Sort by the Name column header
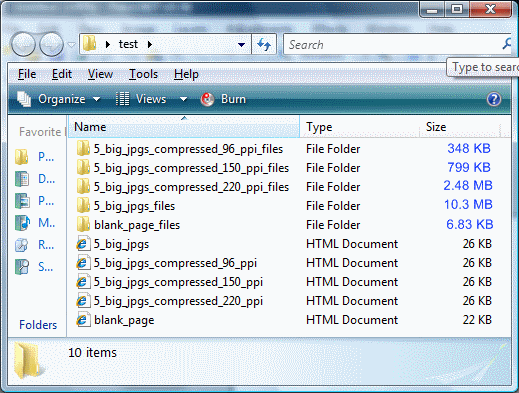The width and height of the screenshot is (519, 393). (x=184, y=127)
